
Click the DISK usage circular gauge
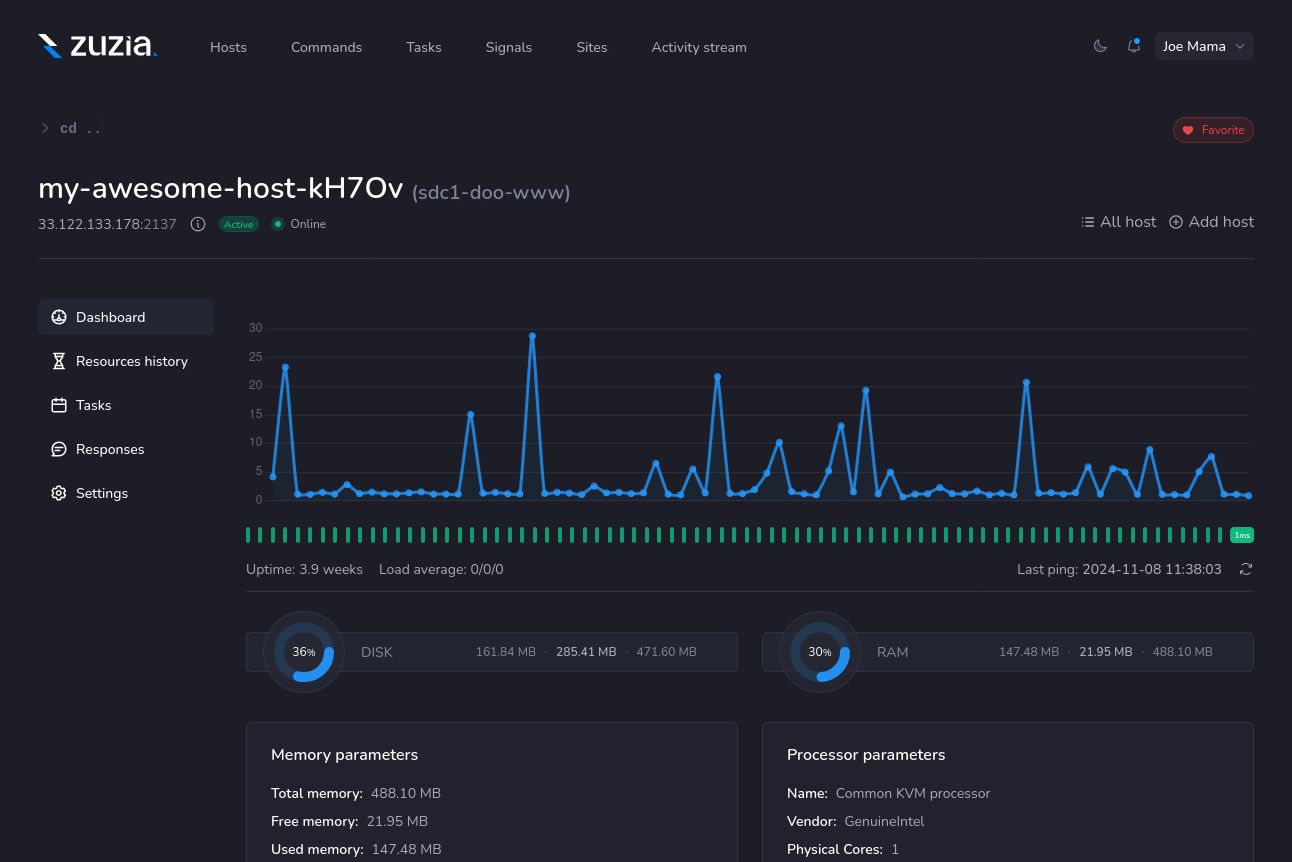coord(303,651)
